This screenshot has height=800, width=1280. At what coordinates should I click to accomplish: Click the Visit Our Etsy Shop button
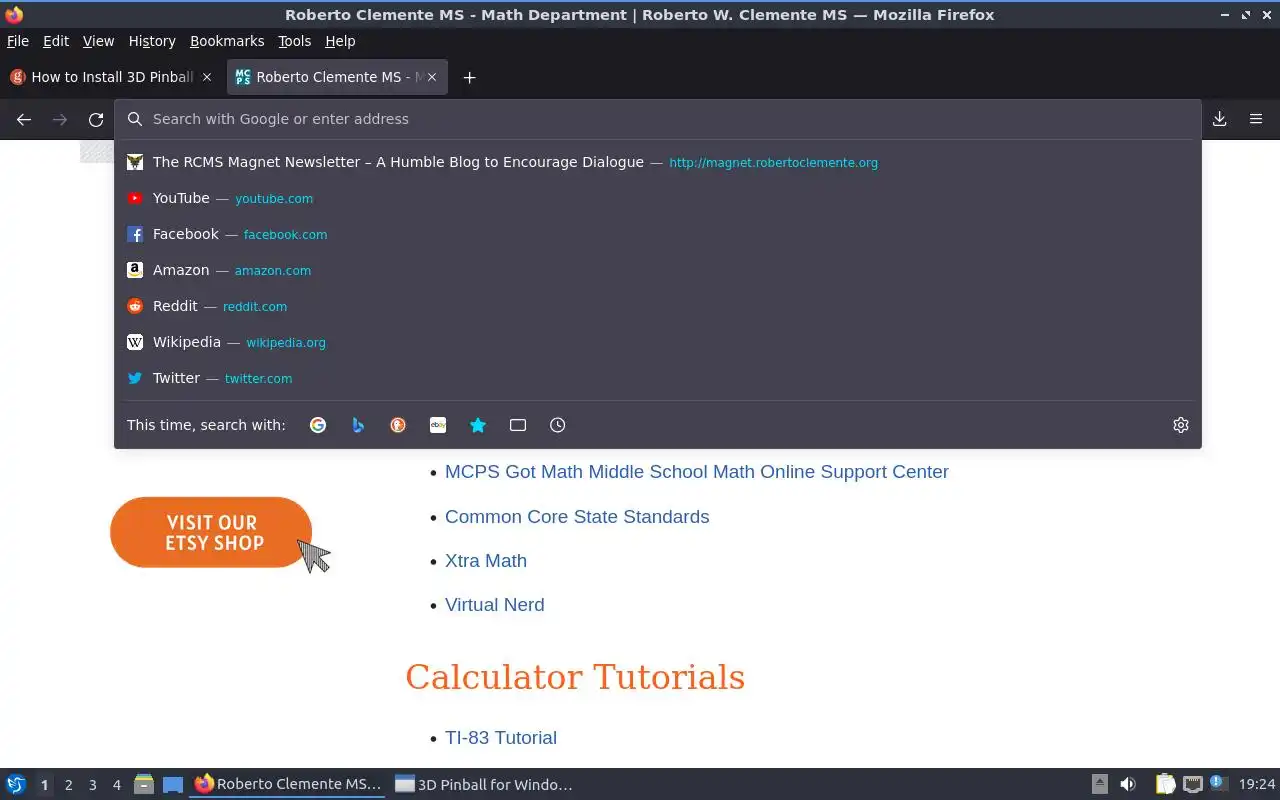coord(211,532)
